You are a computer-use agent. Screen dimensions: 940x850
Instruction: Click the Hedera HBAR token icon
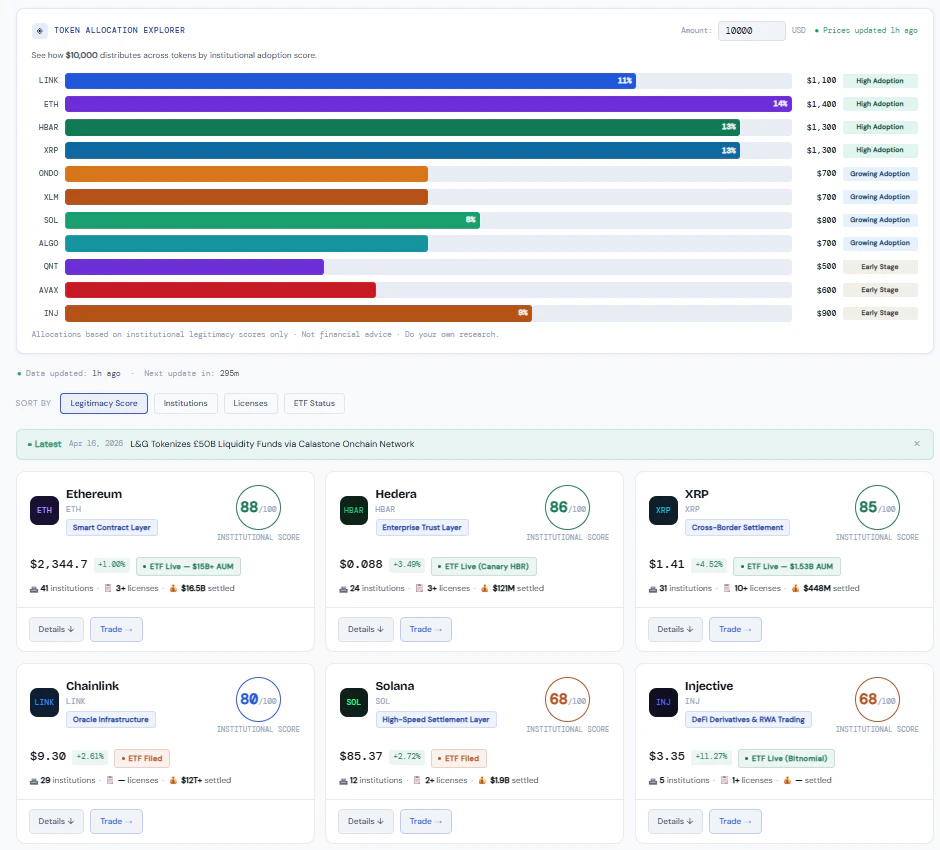(x=353, y=510)
